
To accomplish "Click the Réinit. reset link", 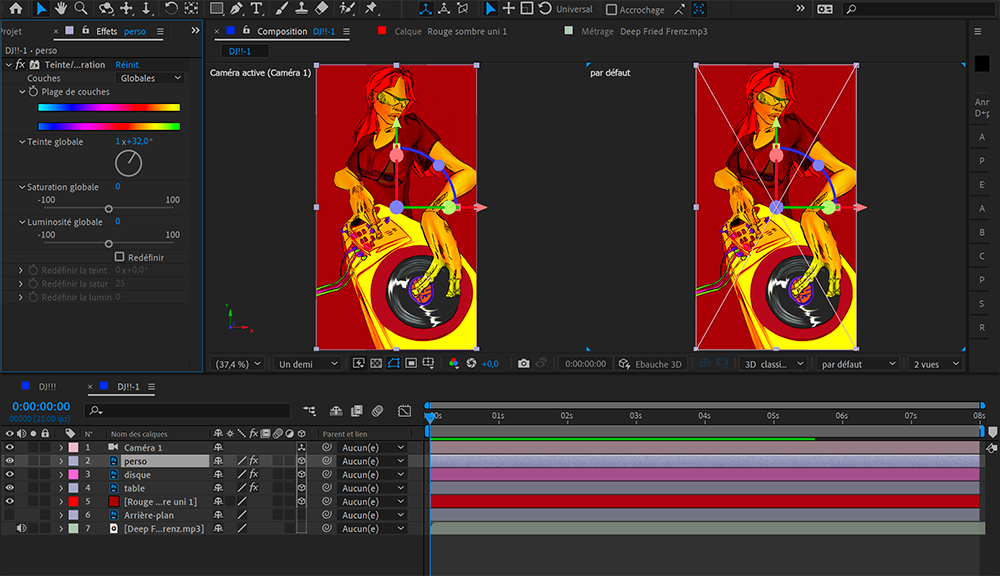I will (128, 64).
